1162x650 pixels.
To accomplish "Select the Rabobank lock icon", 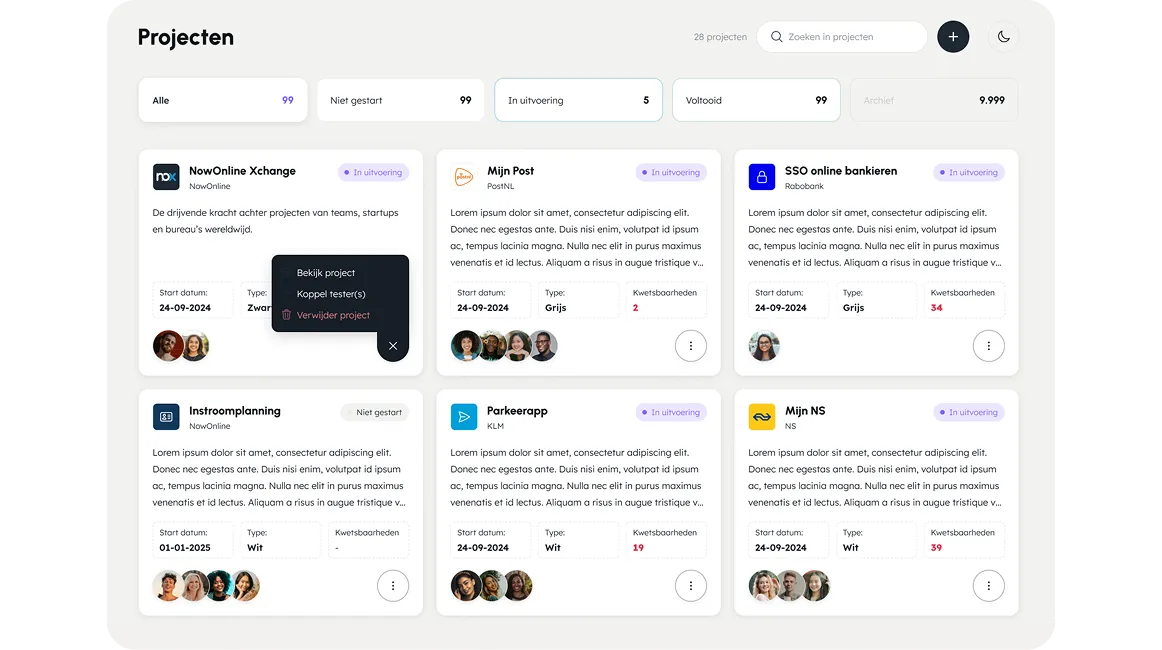I will [761, 176].
